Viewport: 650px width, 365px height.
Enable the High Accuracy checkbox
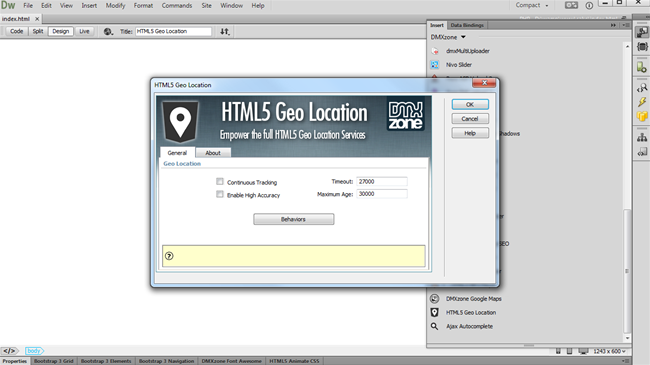[220, 194]
